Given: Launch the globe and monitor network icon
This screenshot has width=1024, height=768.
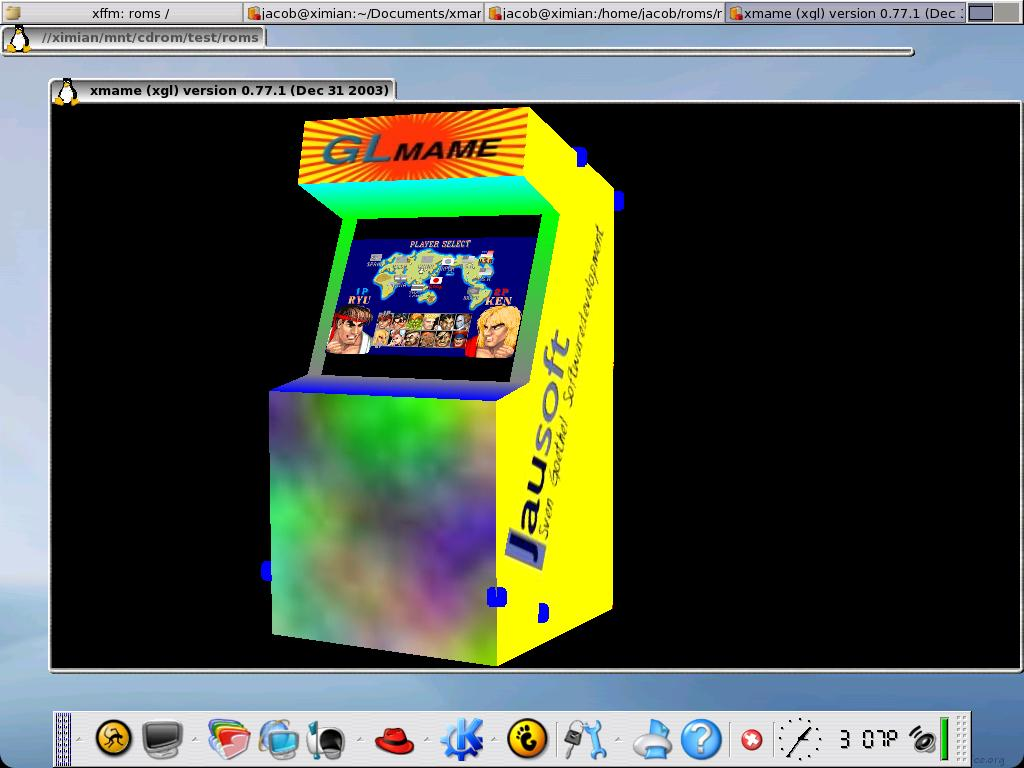Looking at the screenshot, I should click(x=279, y=739).
